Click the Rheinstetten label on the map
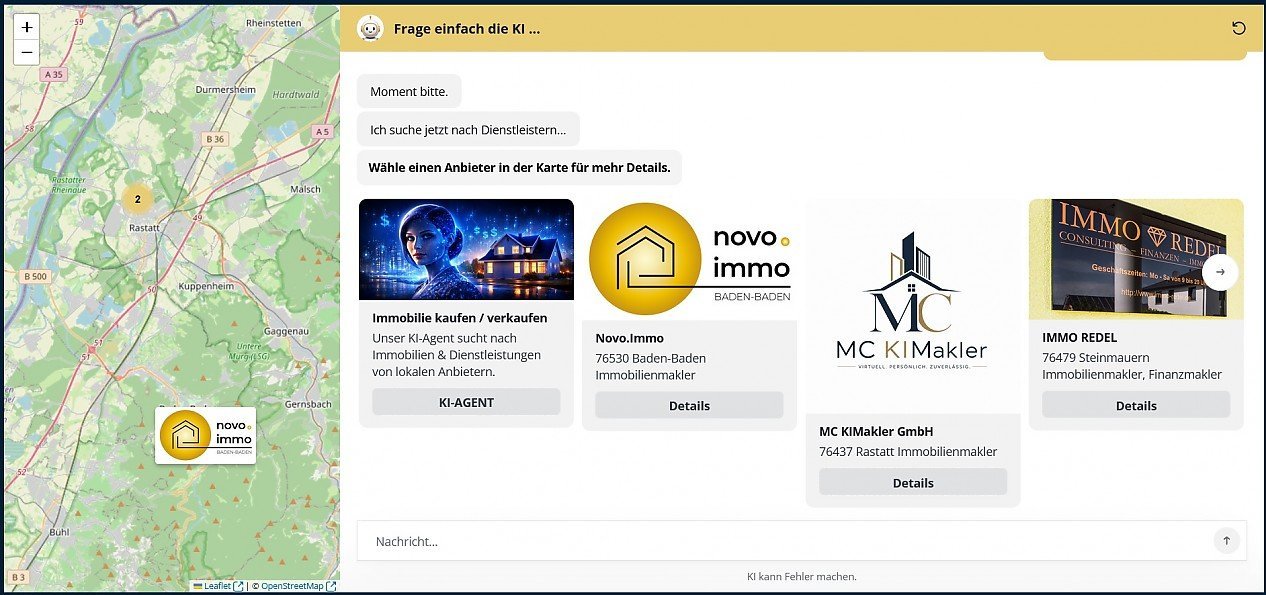 [274, 22]
